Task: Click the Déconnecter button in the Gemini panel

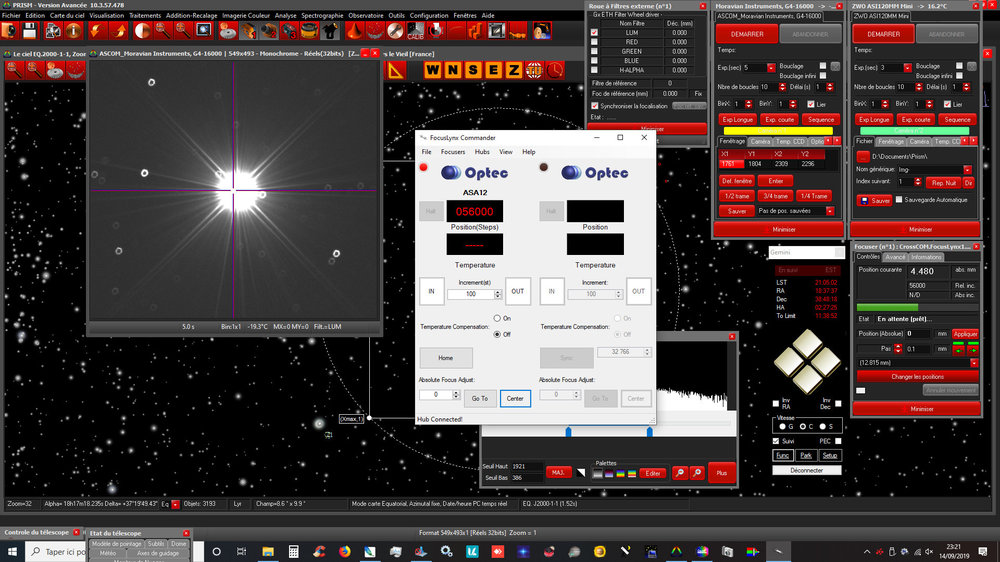Action: [806, 470]
